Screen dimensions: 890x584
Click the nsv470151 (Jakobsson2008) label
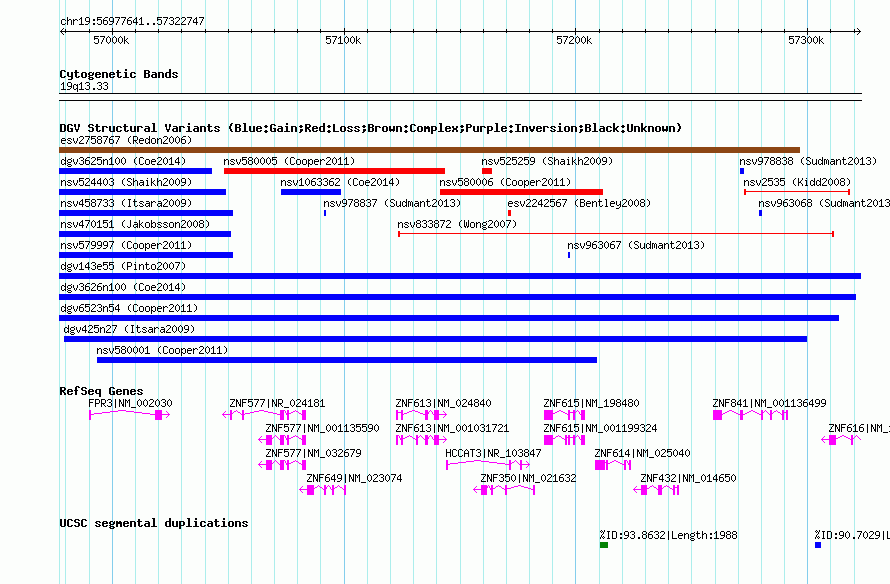coord(135,224)
